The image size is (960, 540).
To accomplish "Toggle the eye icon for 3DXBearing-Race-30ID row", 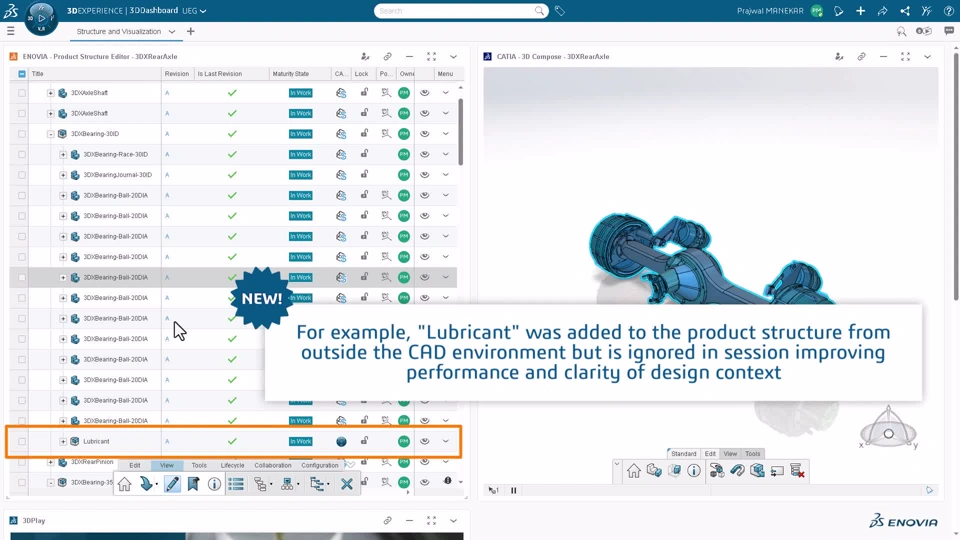I will [x=424, y=154].
